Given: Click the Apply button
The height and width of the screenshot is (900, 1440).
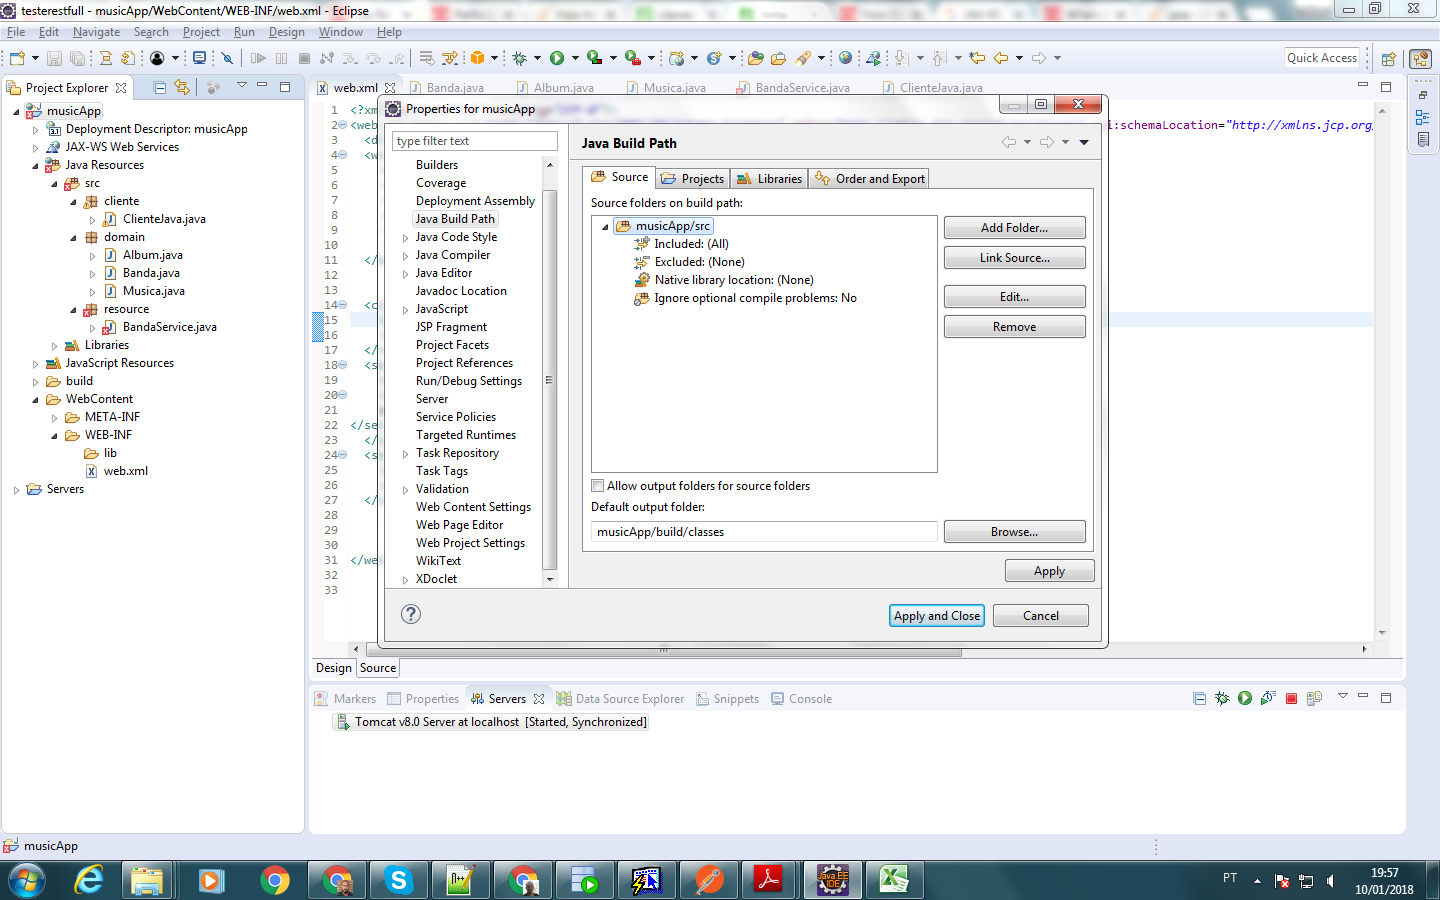Looking at the screenshot, I should pos(1049,571).
